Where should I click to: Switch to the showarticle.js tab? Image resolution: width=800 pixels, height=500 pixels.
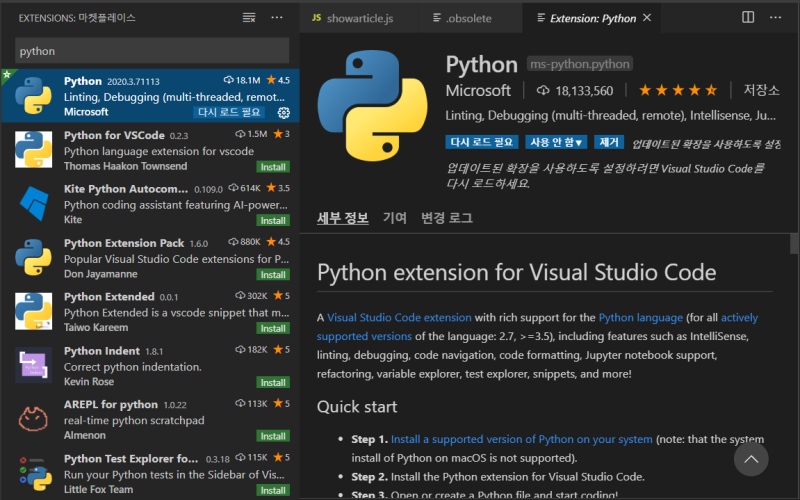coord(359,18)
